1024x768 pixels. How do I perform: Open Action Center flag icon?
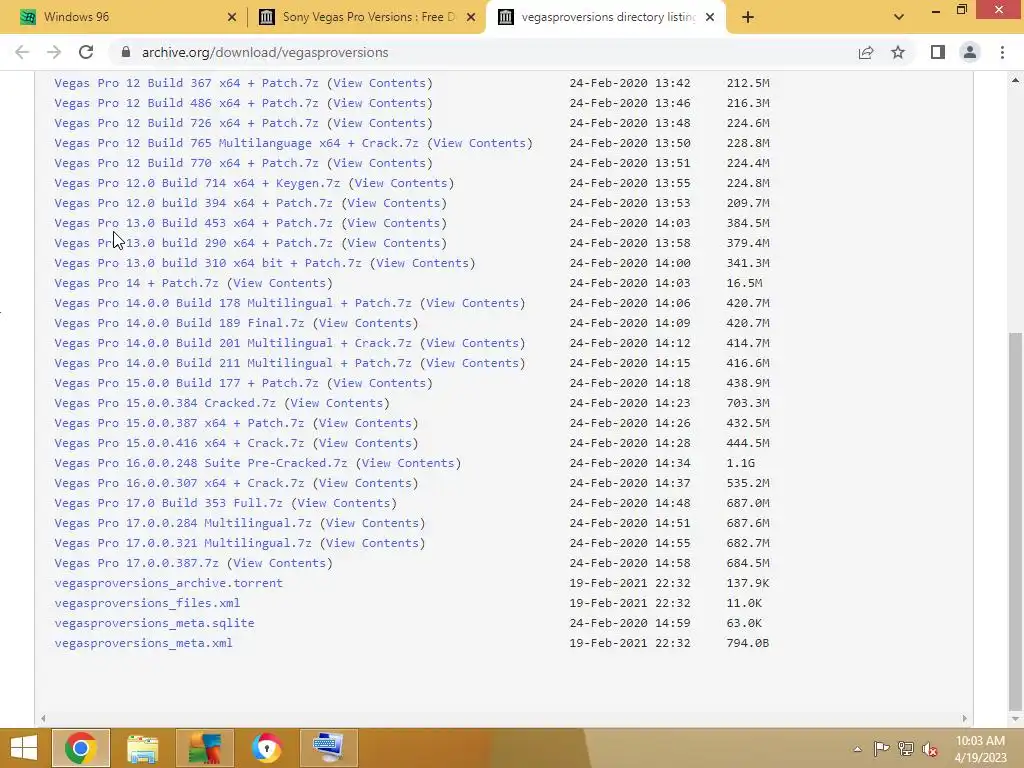coord(881,749)
